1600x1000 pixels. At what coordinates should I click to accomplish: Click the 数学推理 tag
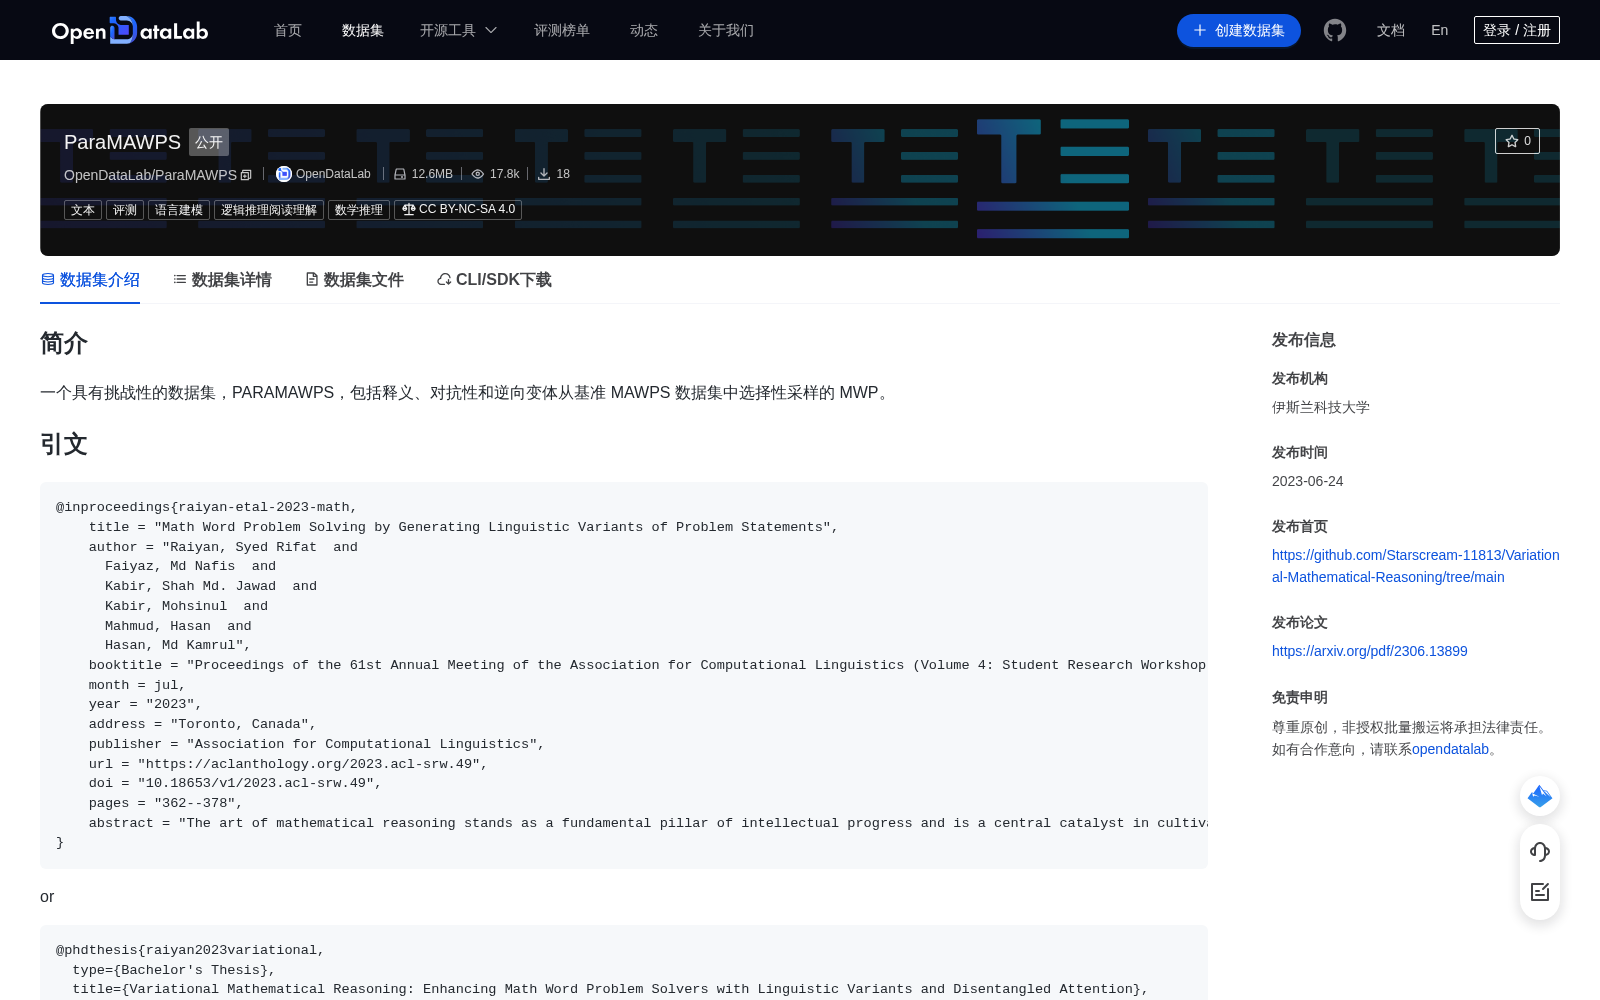click(359, 210)
